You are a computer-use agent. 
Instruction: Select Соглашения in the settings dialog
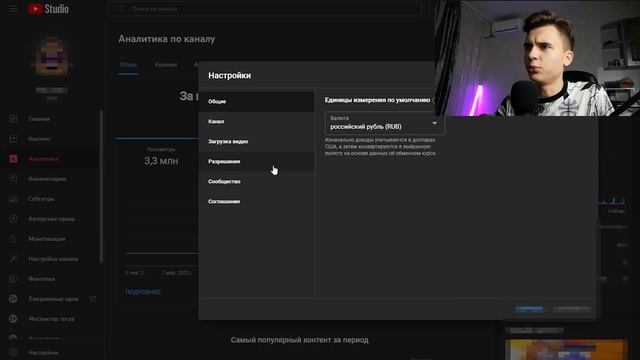(256, 201)
